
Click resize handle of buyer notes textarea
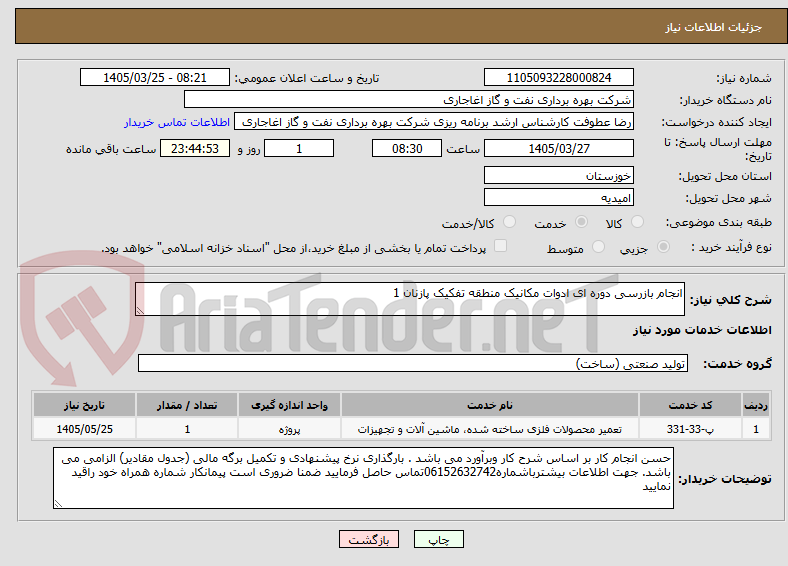[58, 504]
